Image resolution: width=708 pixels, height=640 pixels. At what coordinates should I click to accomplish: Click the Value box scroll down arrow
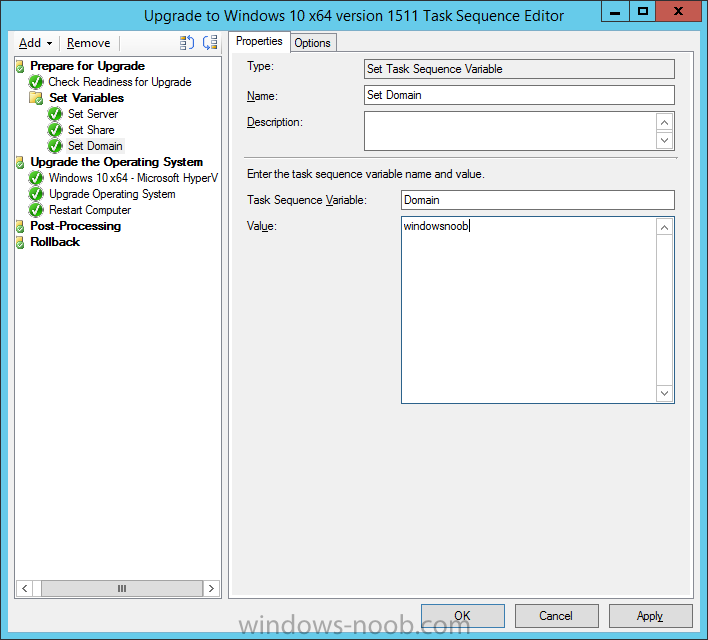click(664, 393)
